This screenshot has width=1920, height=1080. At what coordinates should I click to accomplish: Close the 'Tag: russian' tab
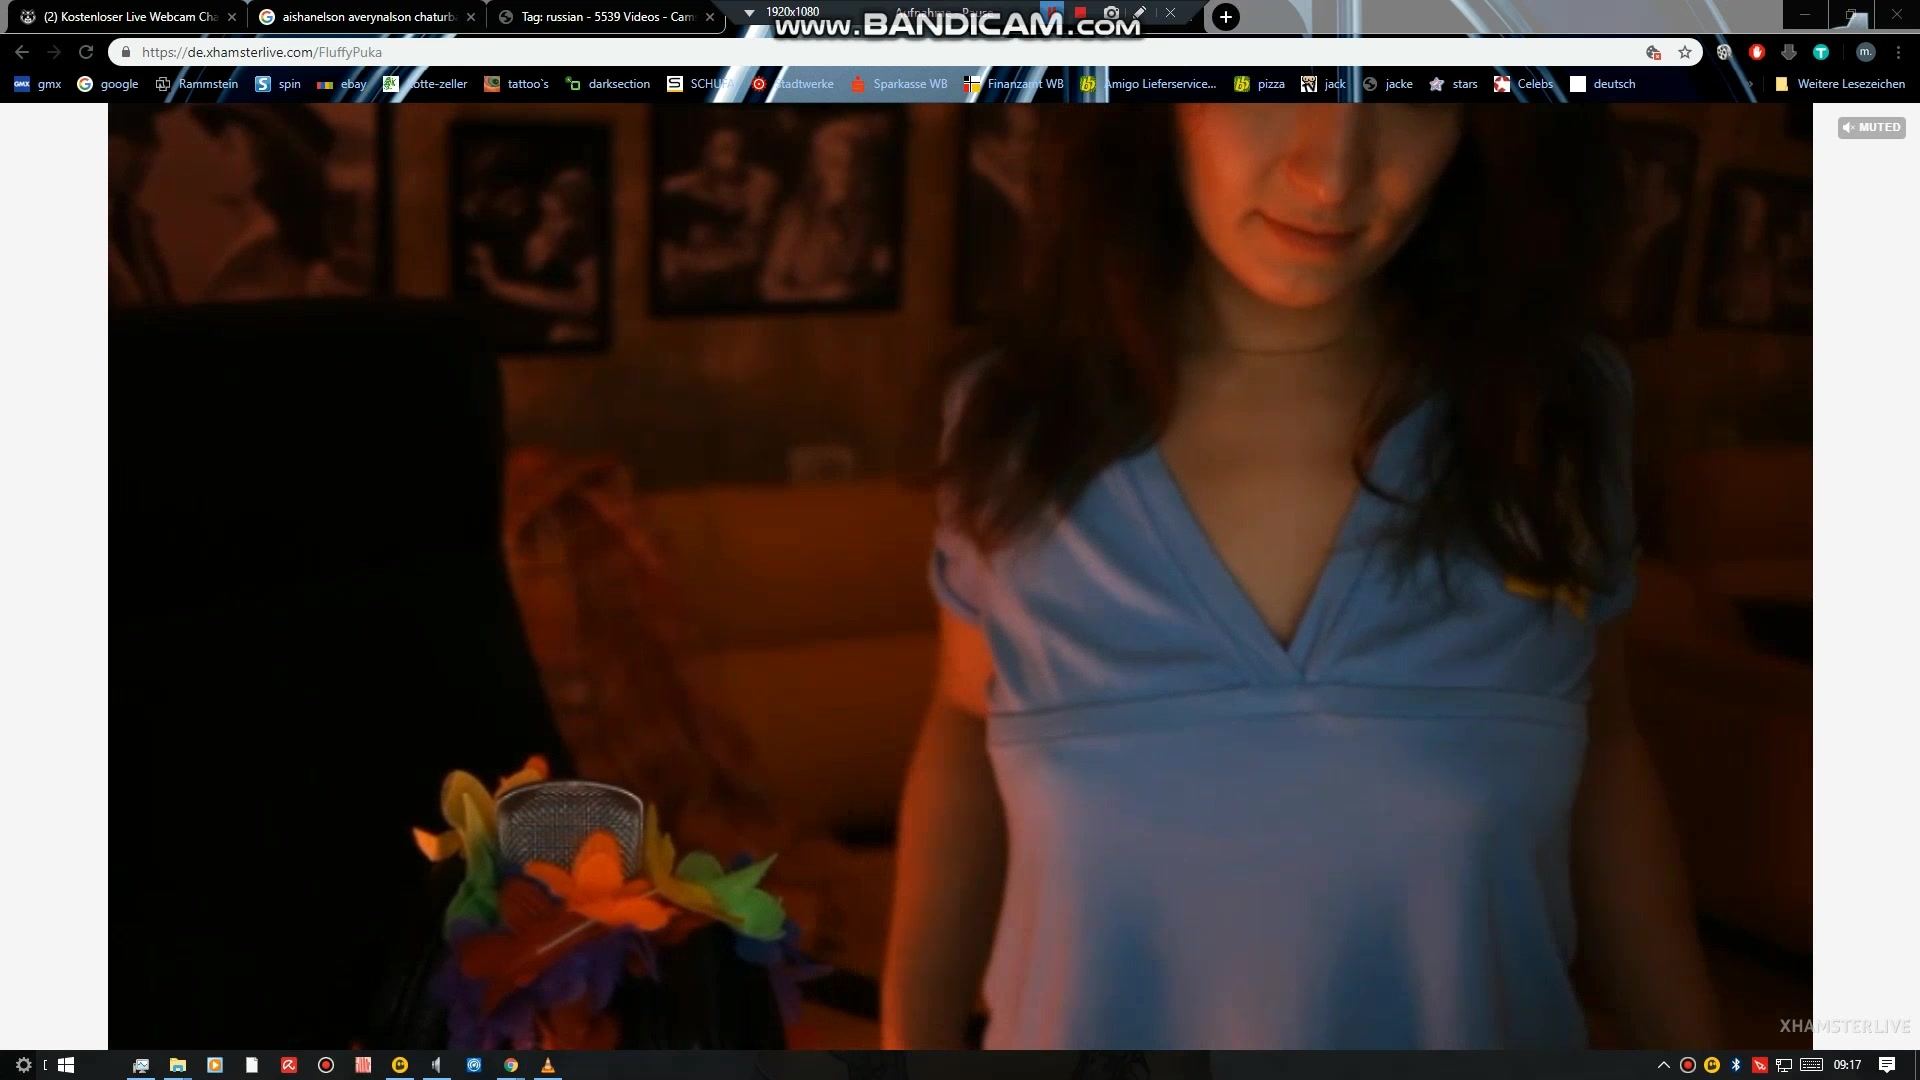click(x=710, y=17)
